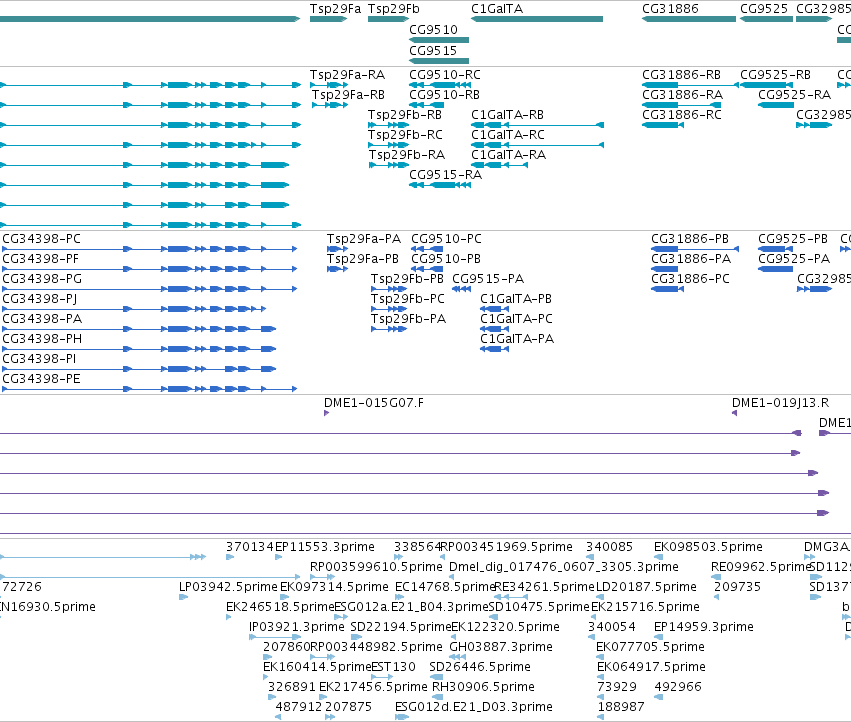Click EST label LD20187.5prime
851x722 pixels.
click(646, 587)
